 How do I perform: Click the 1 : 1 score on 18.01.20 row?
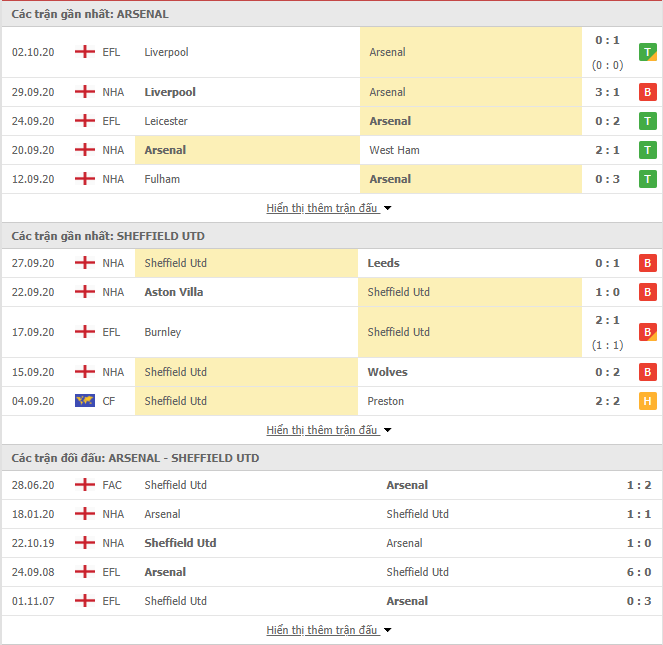[x=639, y=514]
